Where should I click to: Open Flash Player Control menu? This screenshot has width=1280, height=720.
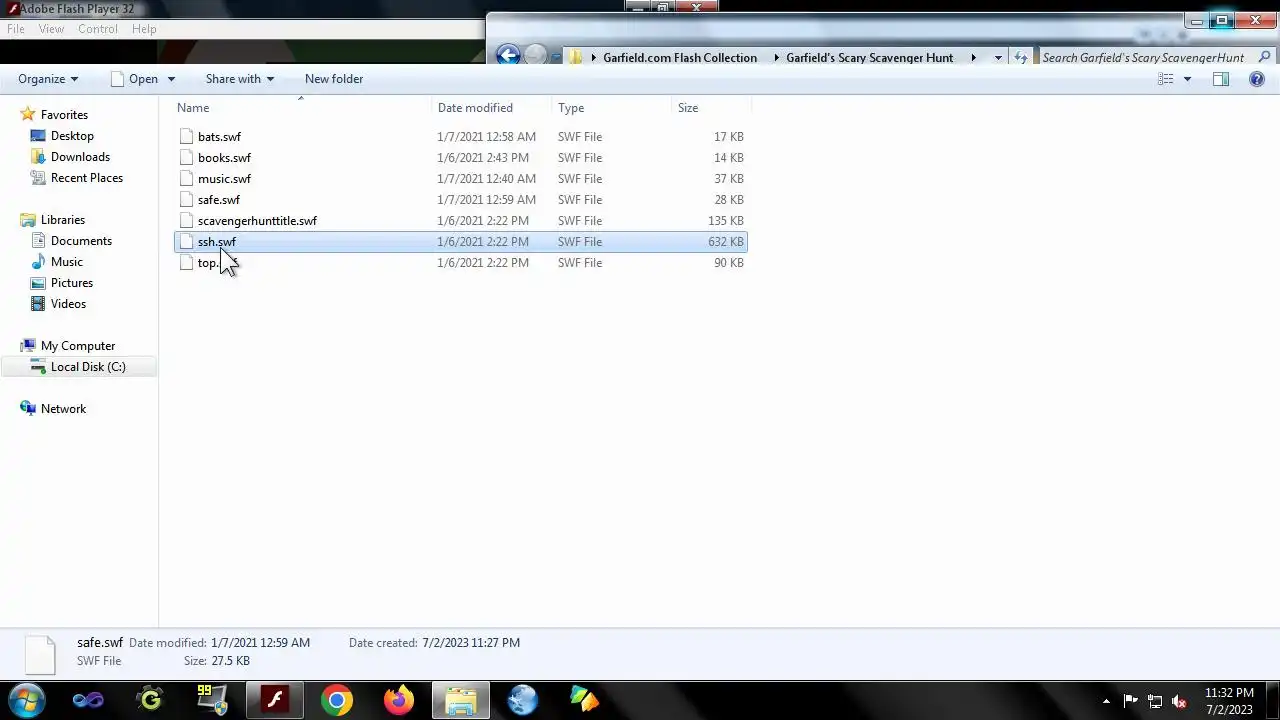98,29
